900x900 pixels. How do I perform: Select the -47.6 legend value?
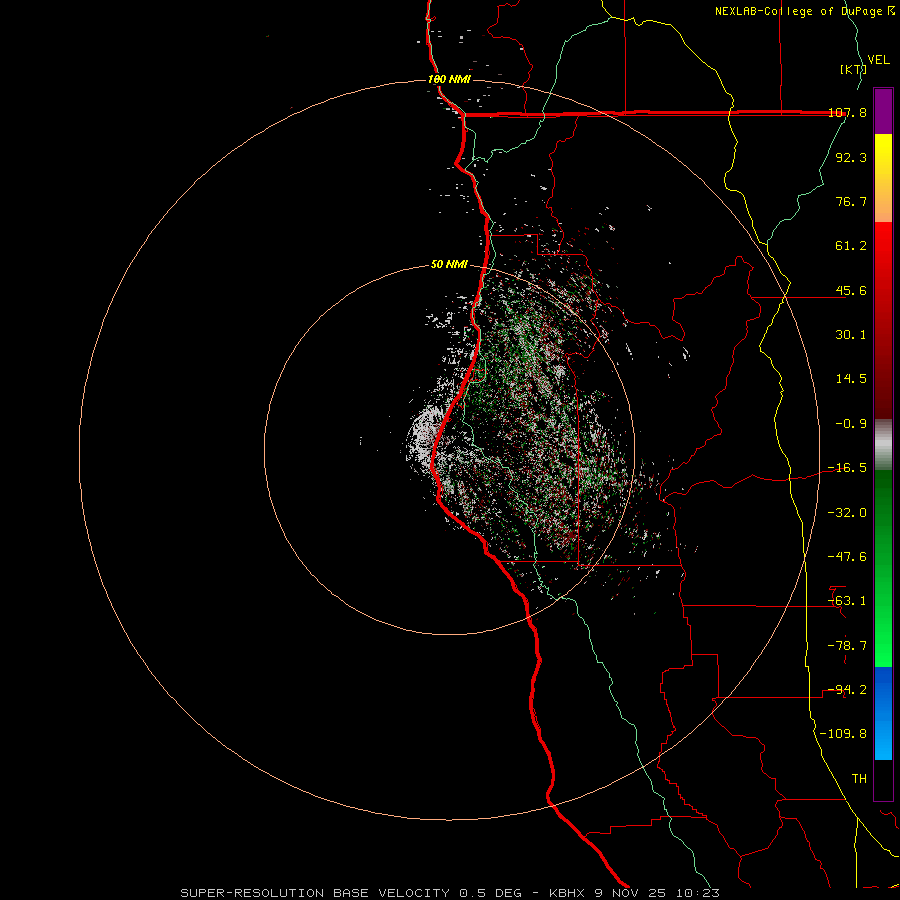847,557
